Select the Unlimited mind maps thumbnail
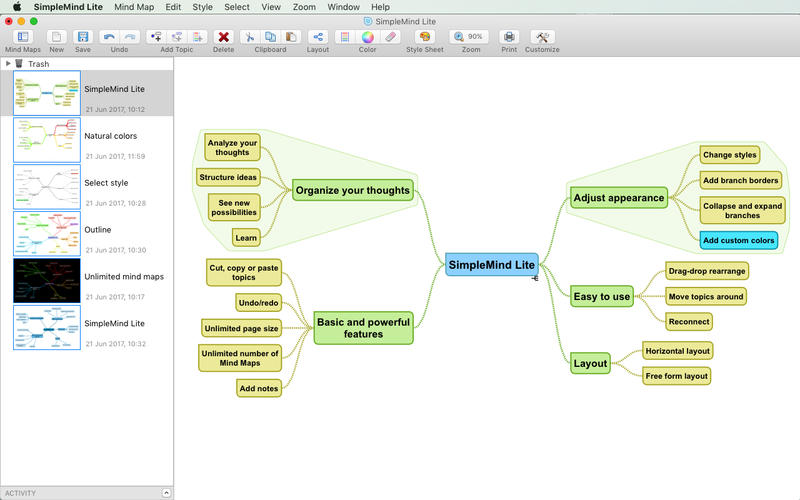This screenshot has width=800, height=500. (x=46, y=281)
